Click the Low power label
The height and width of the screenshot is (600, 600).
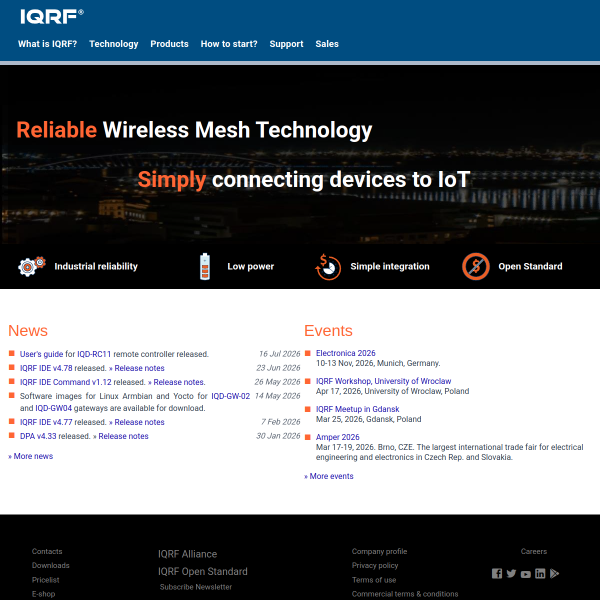[251, 266]
